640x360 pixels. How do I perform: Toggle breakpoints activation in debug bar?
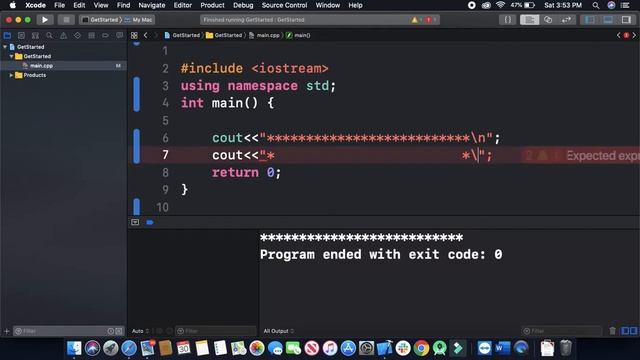150,222
